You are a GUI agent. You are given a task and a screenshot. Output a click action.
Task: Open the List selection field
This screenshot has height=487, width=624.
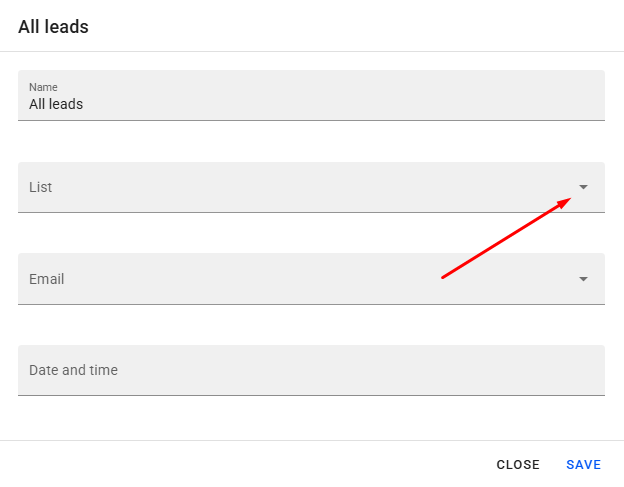[300, 187]
